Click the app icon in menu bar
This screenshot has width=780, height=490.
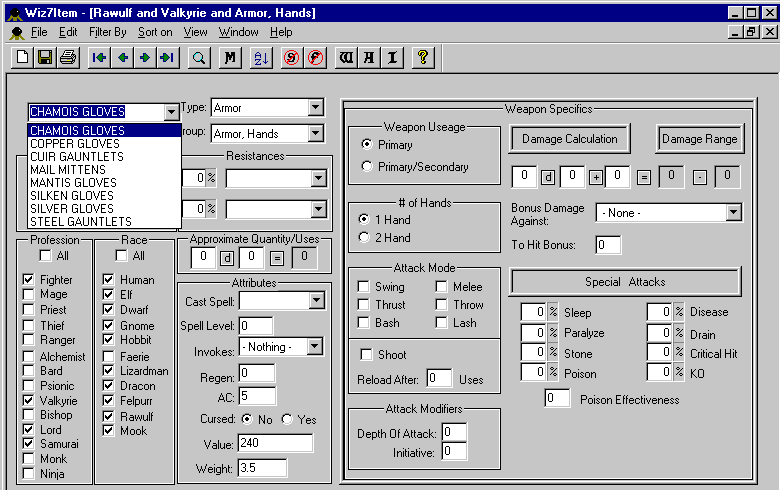pyautogui.click(x=17, y=33)
